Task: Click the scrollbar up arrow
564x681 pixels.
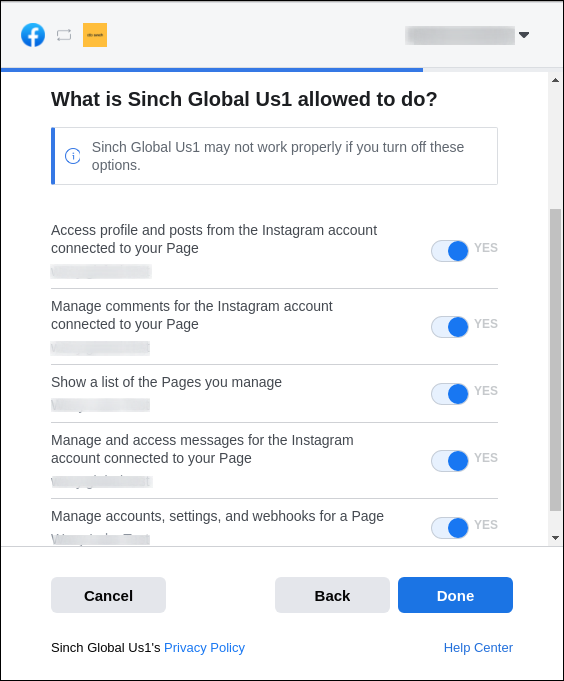Action: (x=555, y=80)
